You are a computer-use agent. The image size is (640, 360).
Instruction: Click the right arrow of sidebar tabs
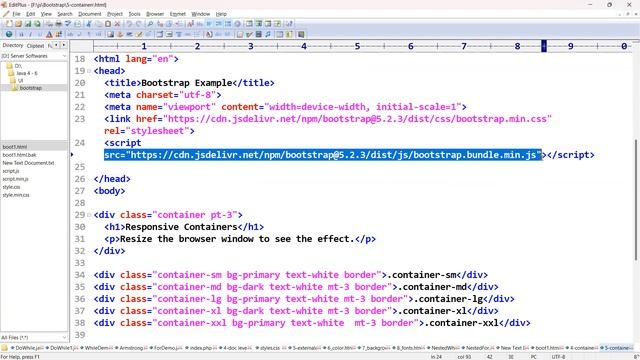64,45
